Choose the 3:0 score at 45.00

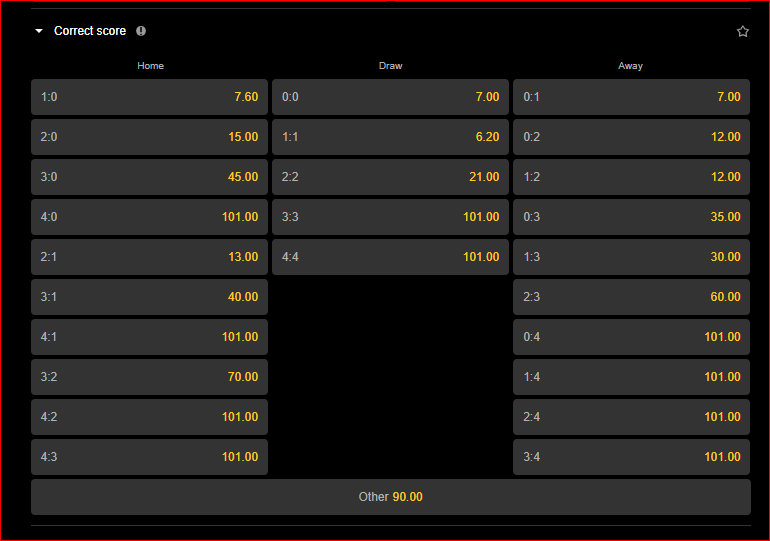[x=149, y=177]
